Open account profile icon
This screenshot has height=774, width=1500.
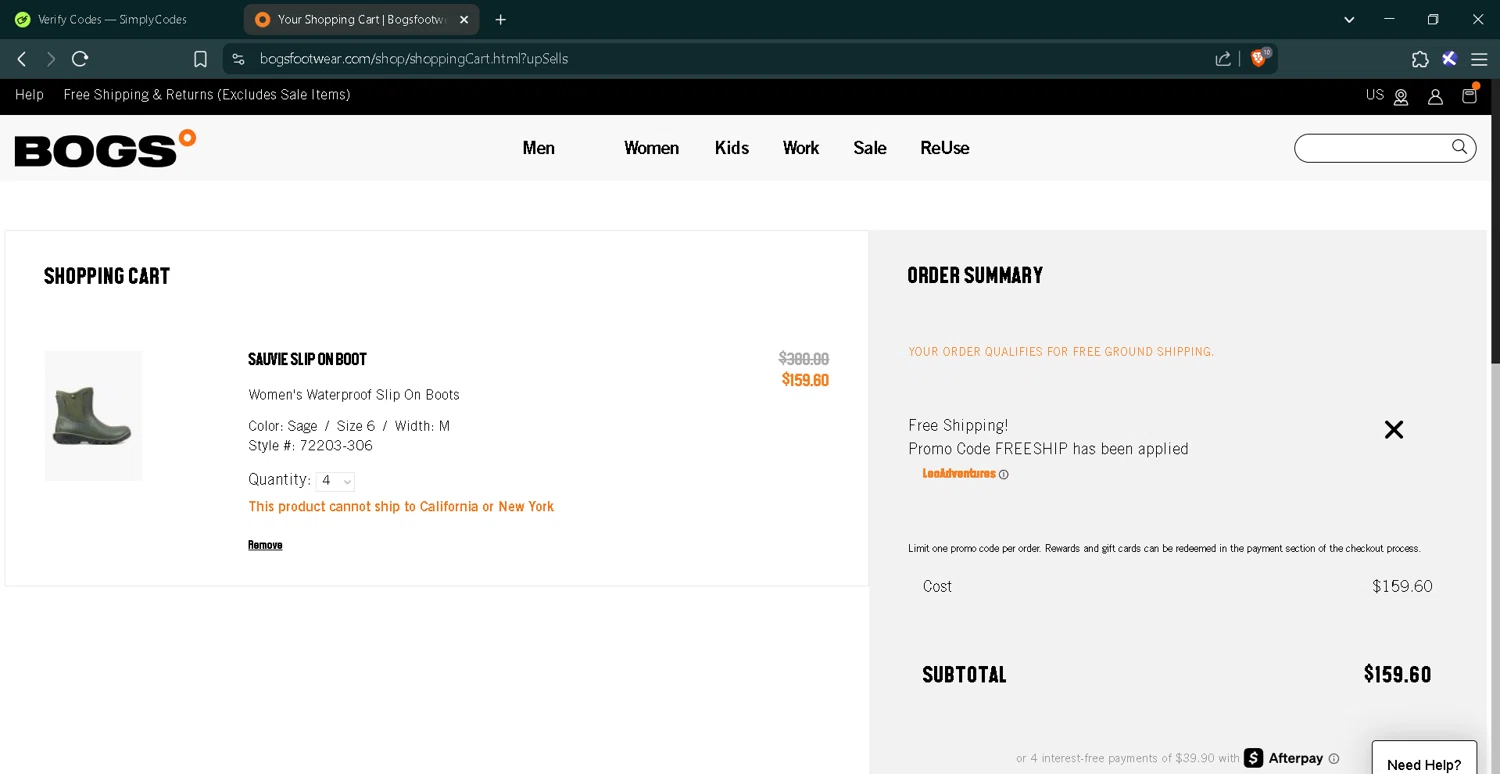1435,97
